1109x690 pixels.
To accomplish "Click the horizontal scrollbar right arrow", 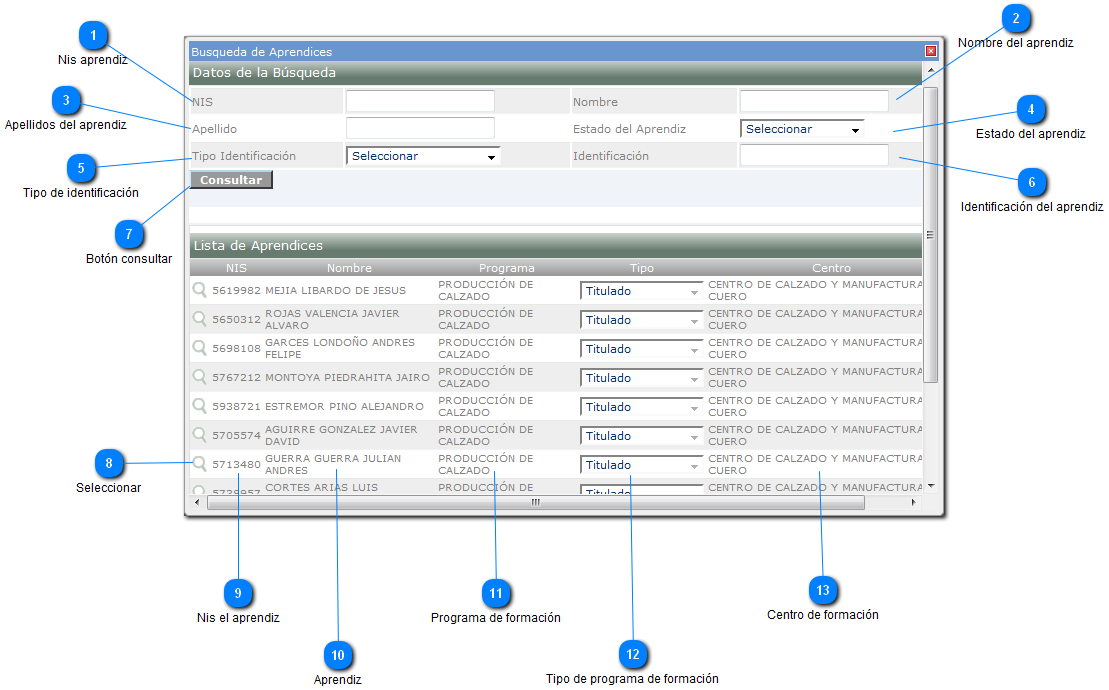I will tap(914, 503).
